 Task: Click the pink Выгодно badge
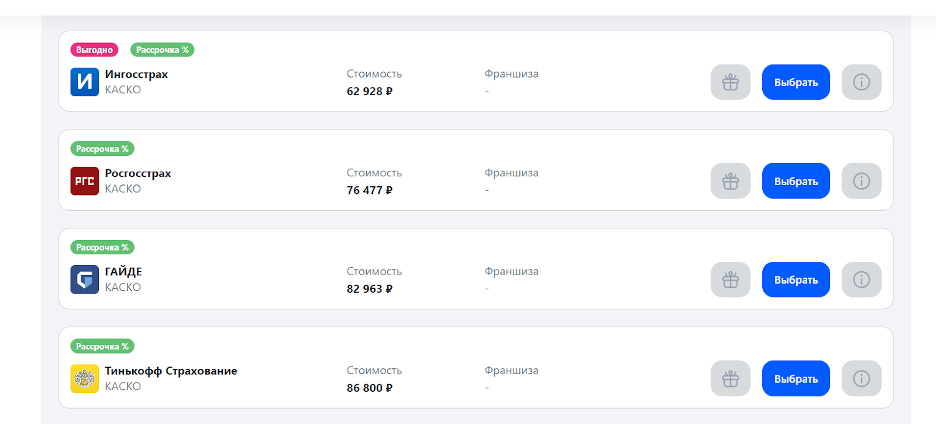[94, 49]
